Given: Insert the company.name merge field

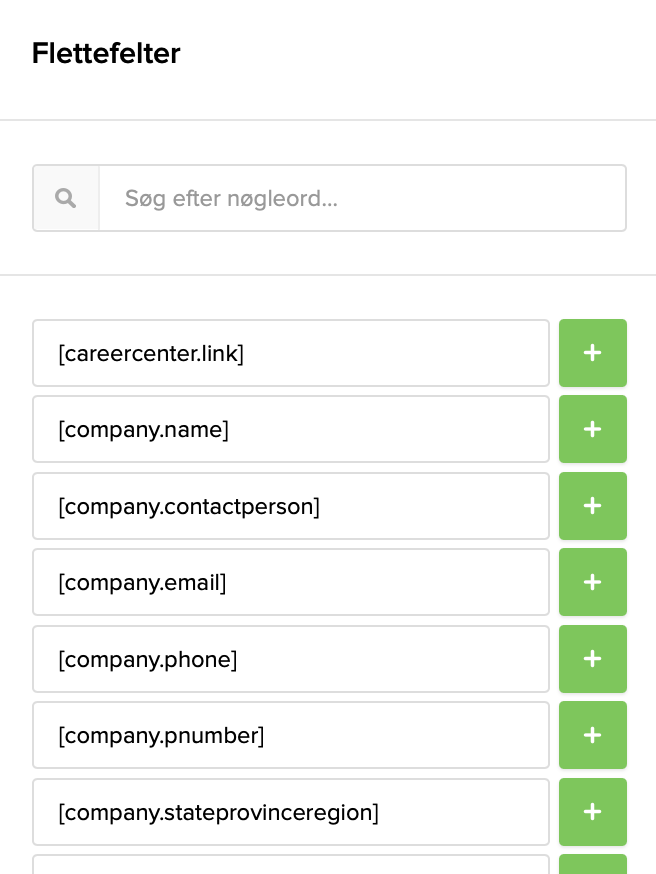Looking at the screenshot, I should click(x=290, y=429).
